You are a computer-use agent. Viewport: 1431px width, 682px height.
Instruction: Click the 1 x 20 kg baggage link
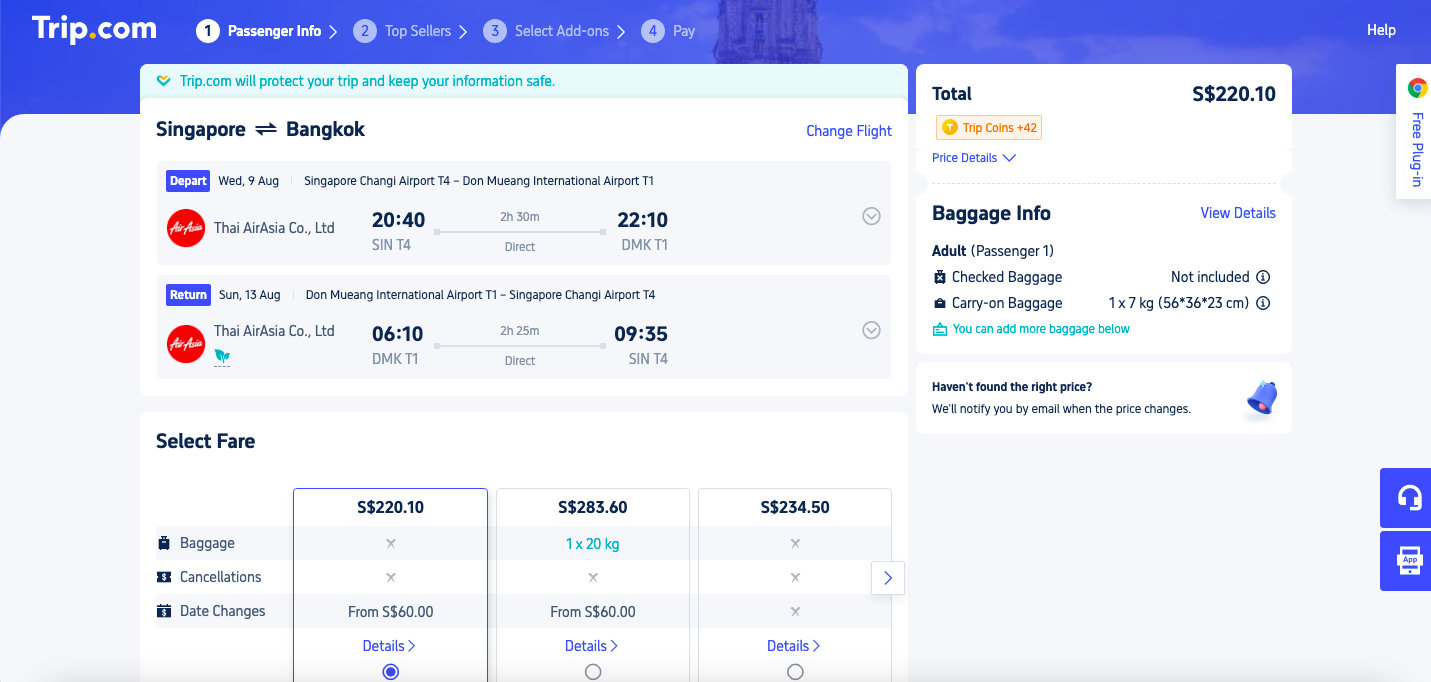tap(593, 544)
